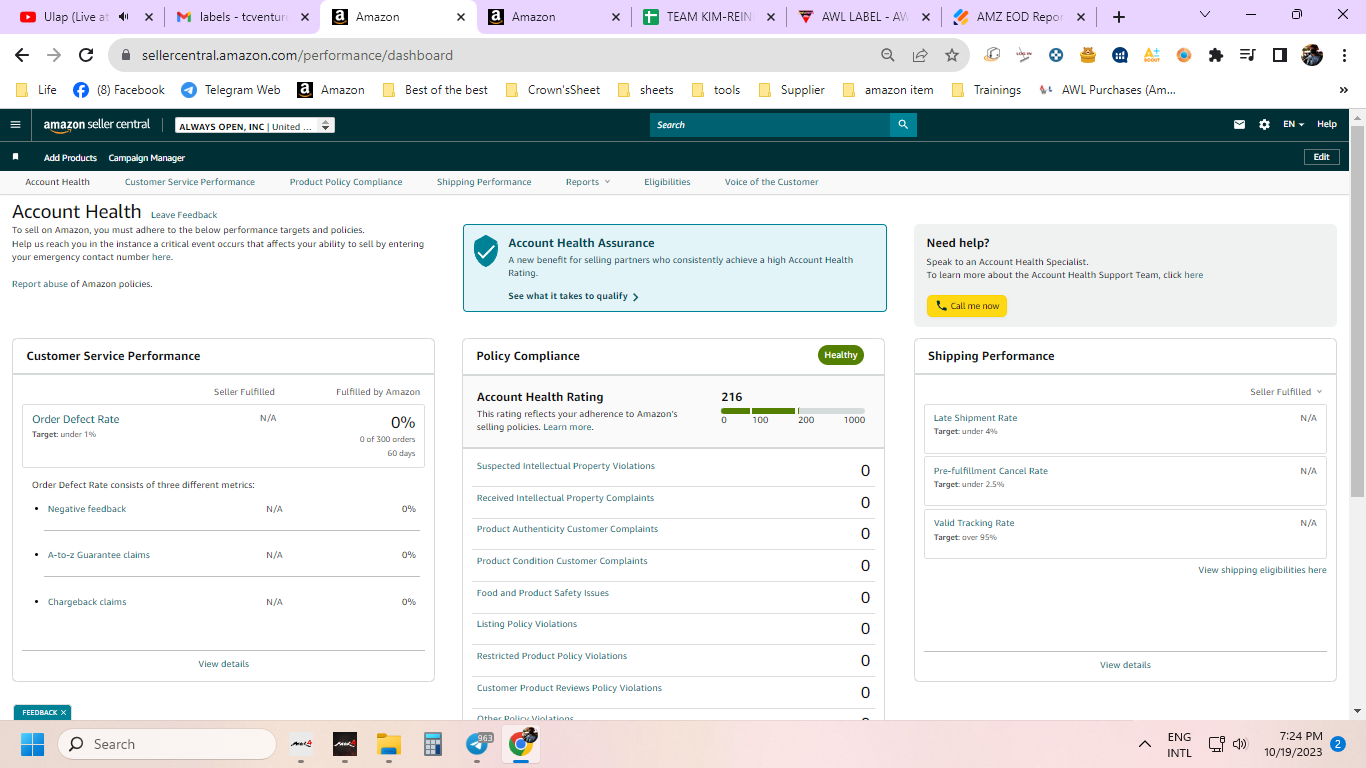This screenshot has width=1366, height=768.
Task: Click the volume speaker tray icon
Action: click(1240, 744)
